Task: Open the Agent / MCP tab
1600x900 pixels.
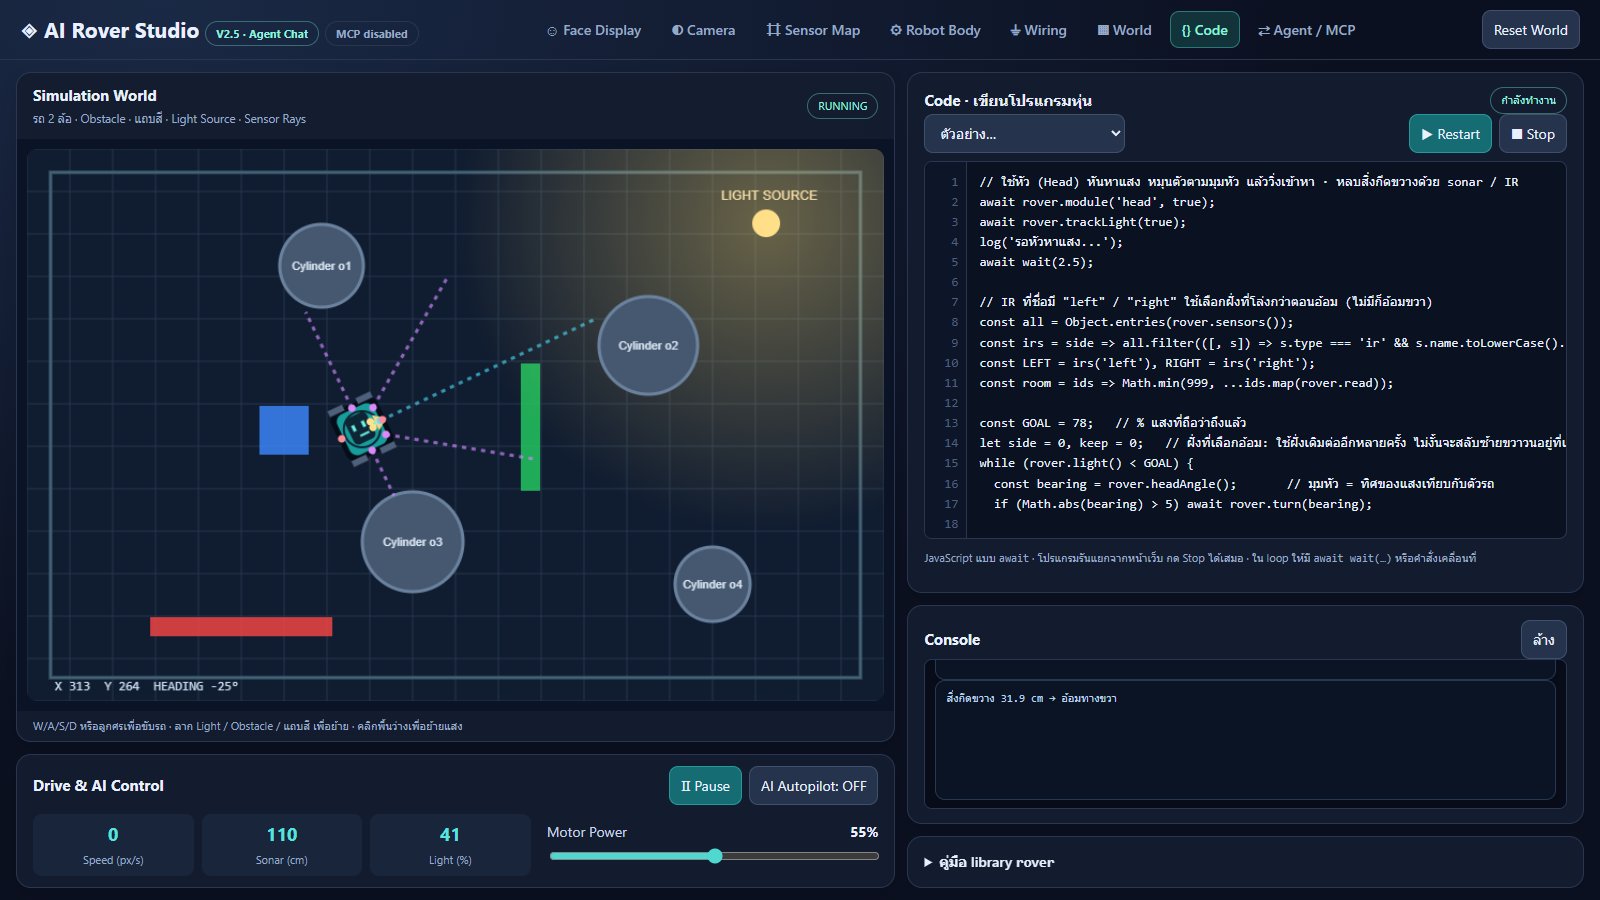Action: click(x=1306, y=30)
